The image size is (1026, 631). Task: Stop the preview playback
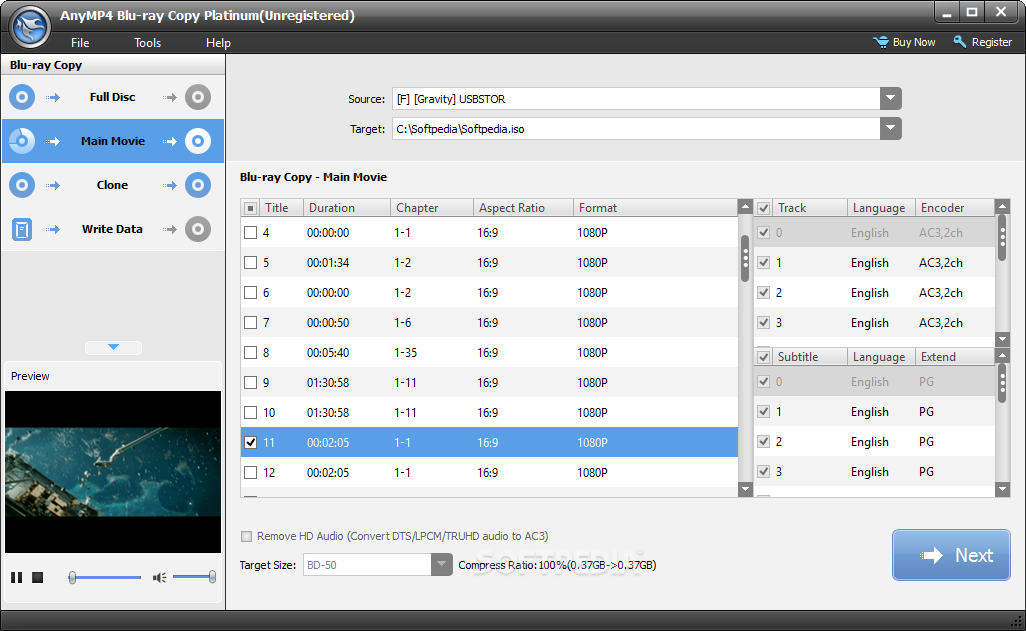point(37,577)
